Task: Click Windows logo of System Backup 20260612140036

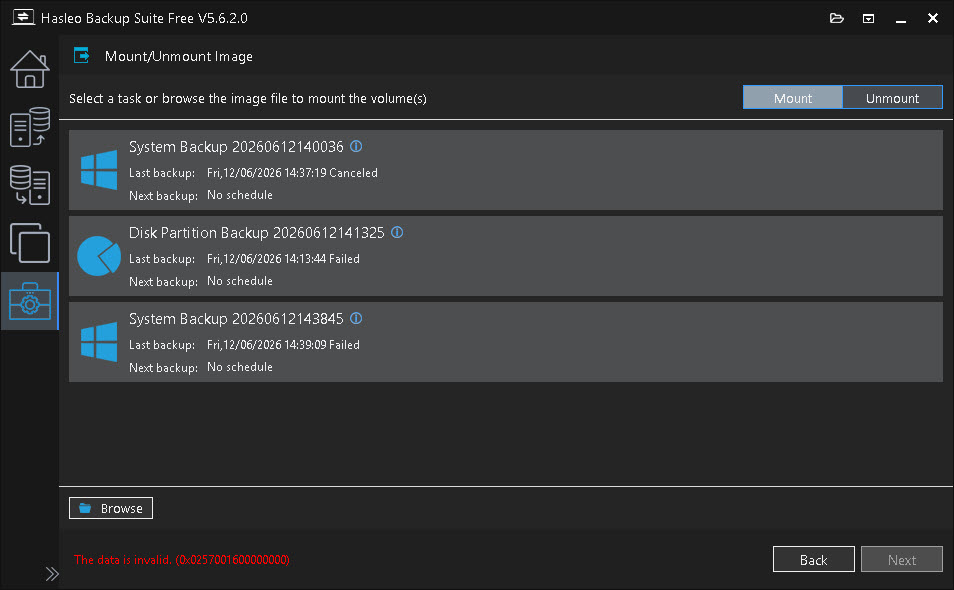Action: click(99, 170)
